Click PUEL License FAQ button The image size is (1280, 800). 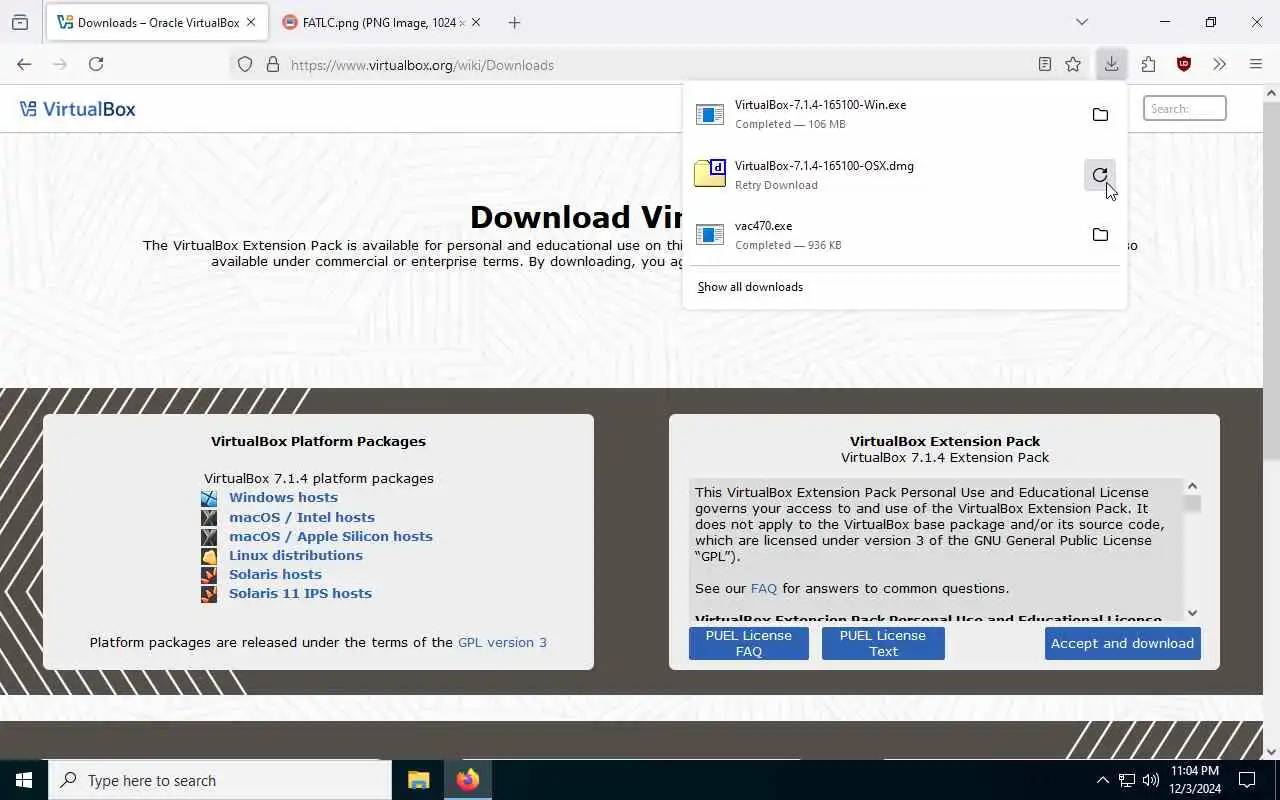749,643
